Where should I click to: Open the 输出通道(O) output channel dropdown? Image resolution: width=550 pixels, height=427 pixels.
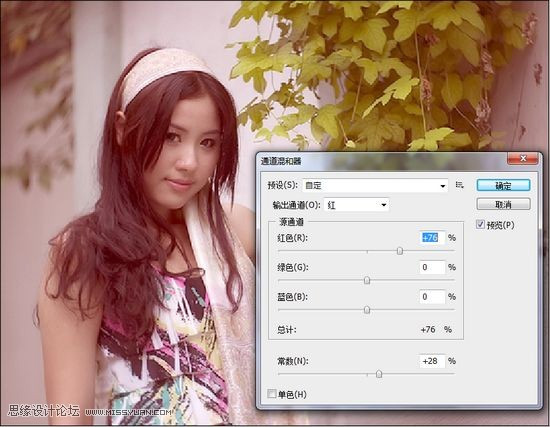(x=356, y=205)
